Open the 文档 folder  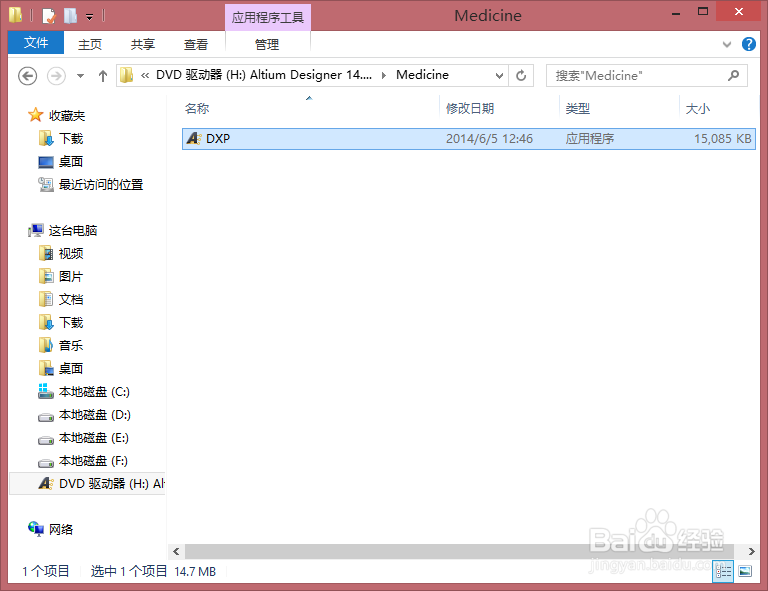pos(71,300)
